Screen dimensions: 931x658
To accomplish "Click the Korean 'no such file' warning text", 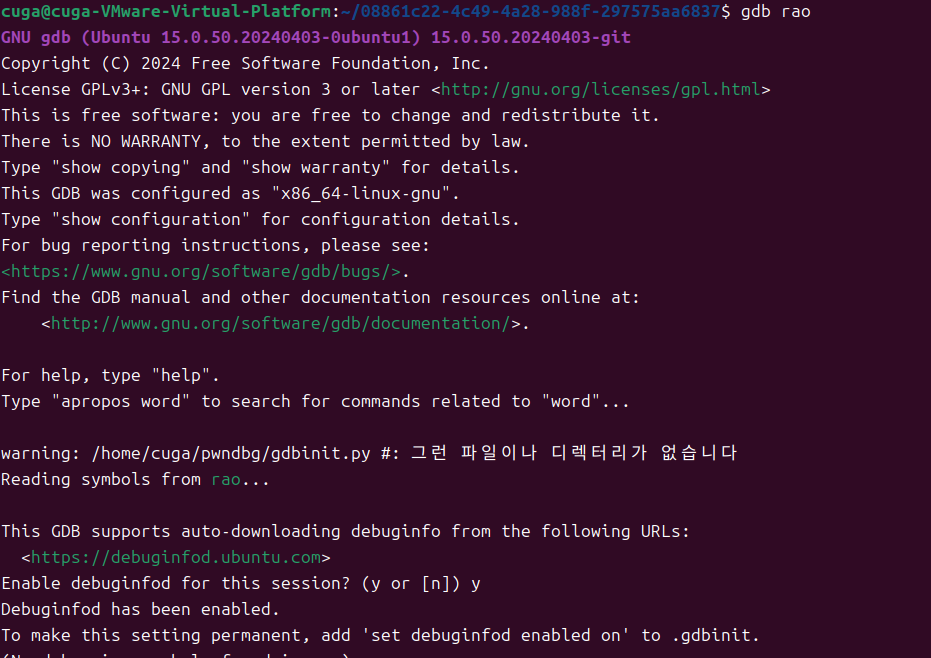I will [574, 453].
